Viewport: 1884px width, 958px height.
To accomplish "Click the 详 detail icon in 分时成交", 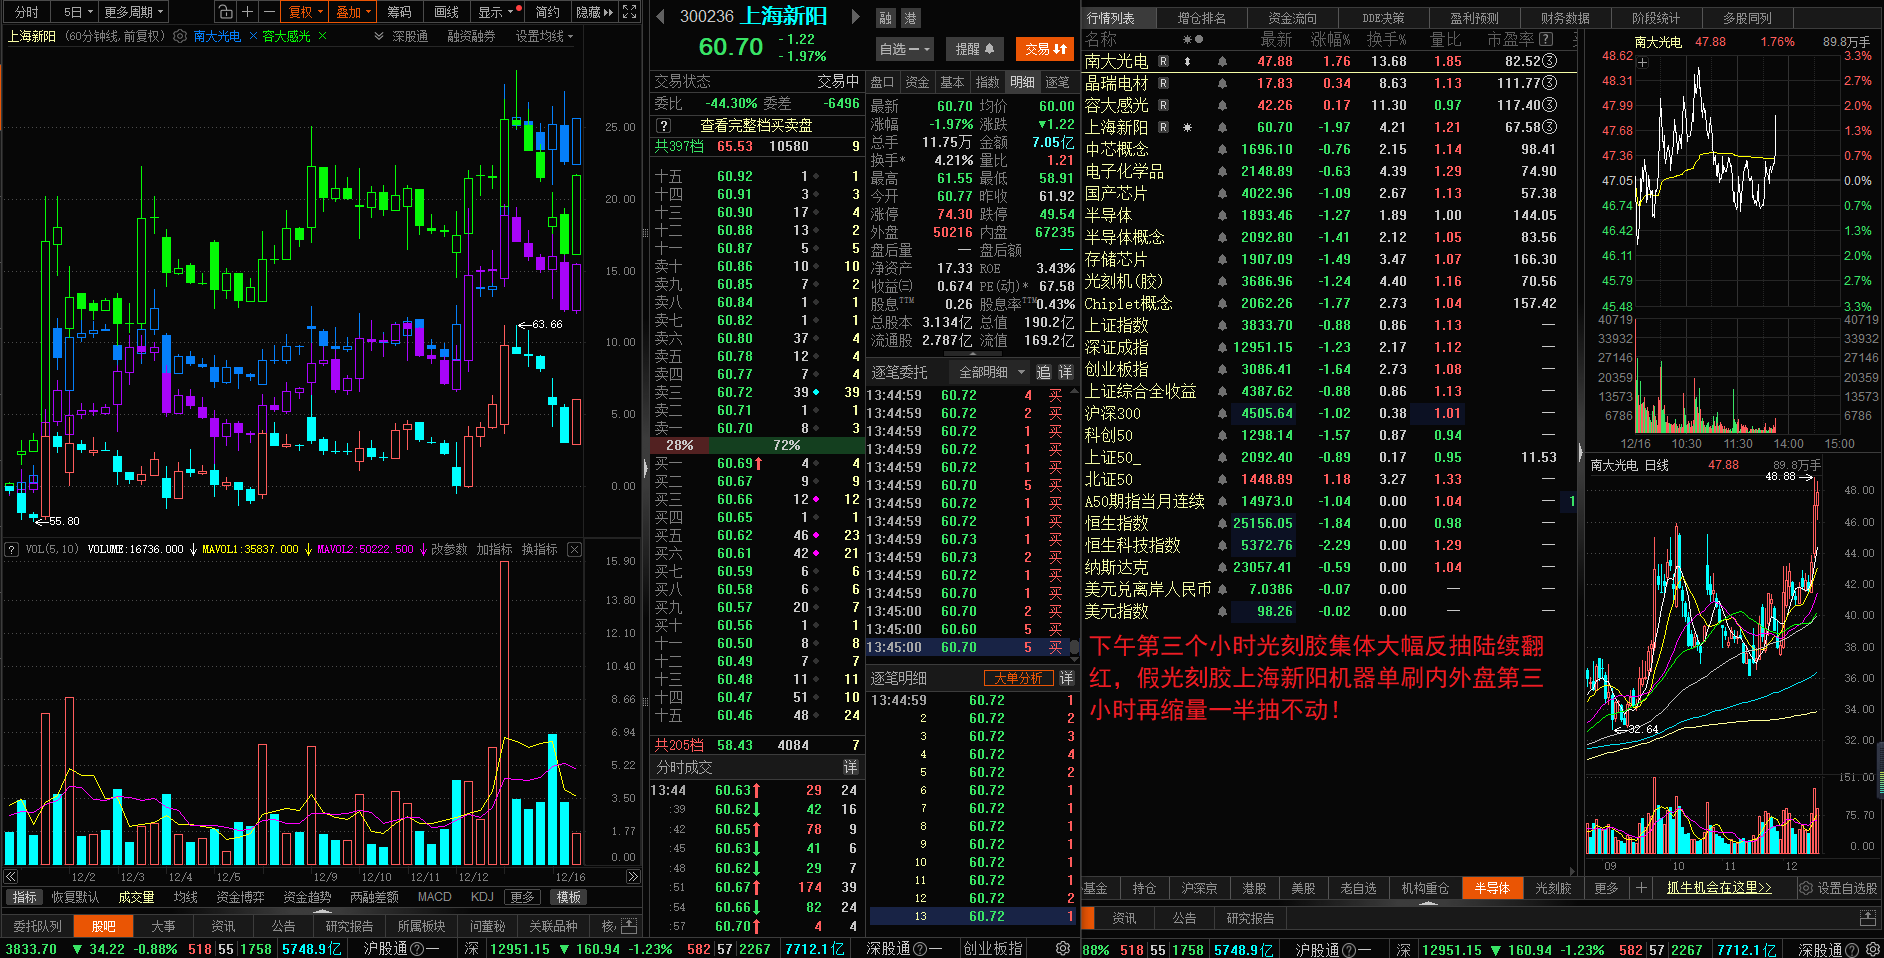I will [x=850, y=767].
